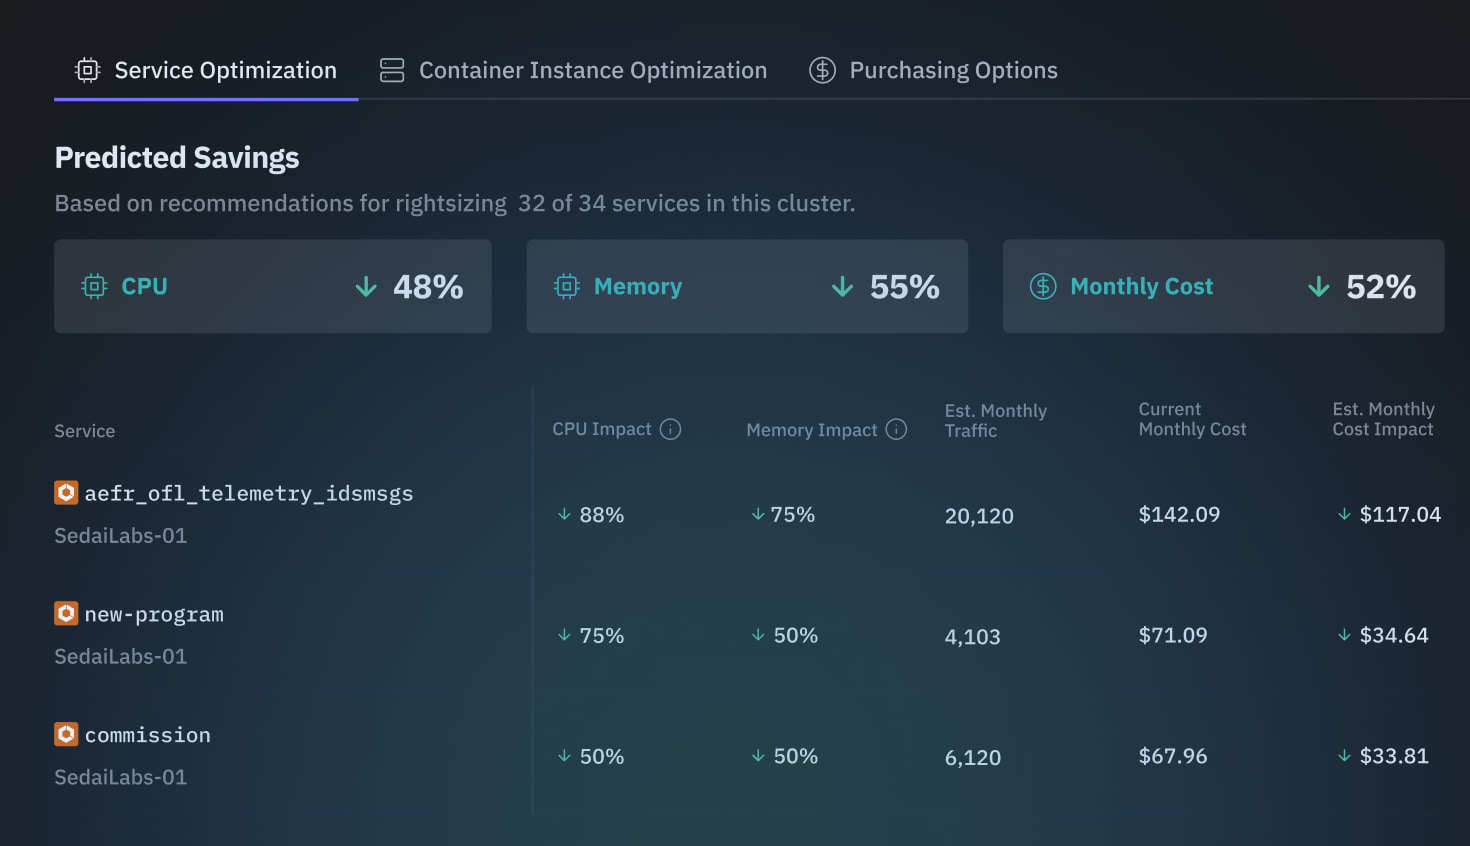Click the 4,103 traffic value
Image resolution: width=1470 pixels, height=846 pixels.
pos(973,637)
